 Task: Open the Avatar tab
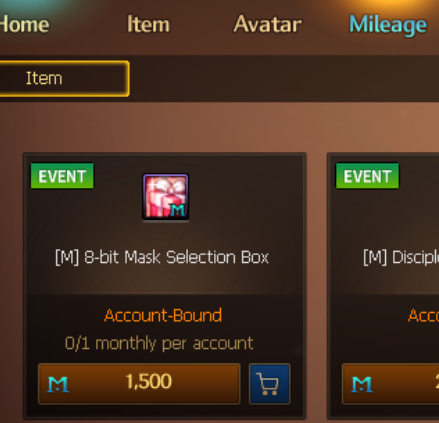[x=268, y=24]
